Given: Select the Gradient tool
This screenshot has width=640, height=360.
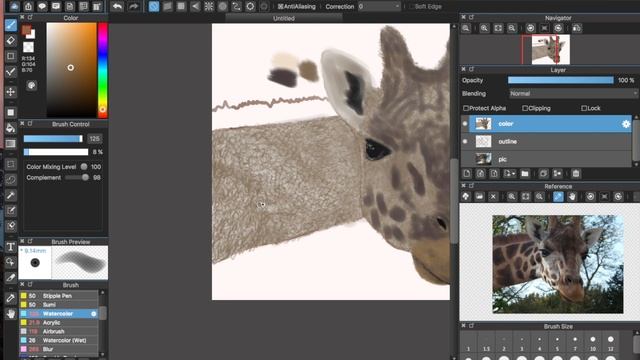Looking at the screenshot, I should pyautogui.click(x=11, y=144).
